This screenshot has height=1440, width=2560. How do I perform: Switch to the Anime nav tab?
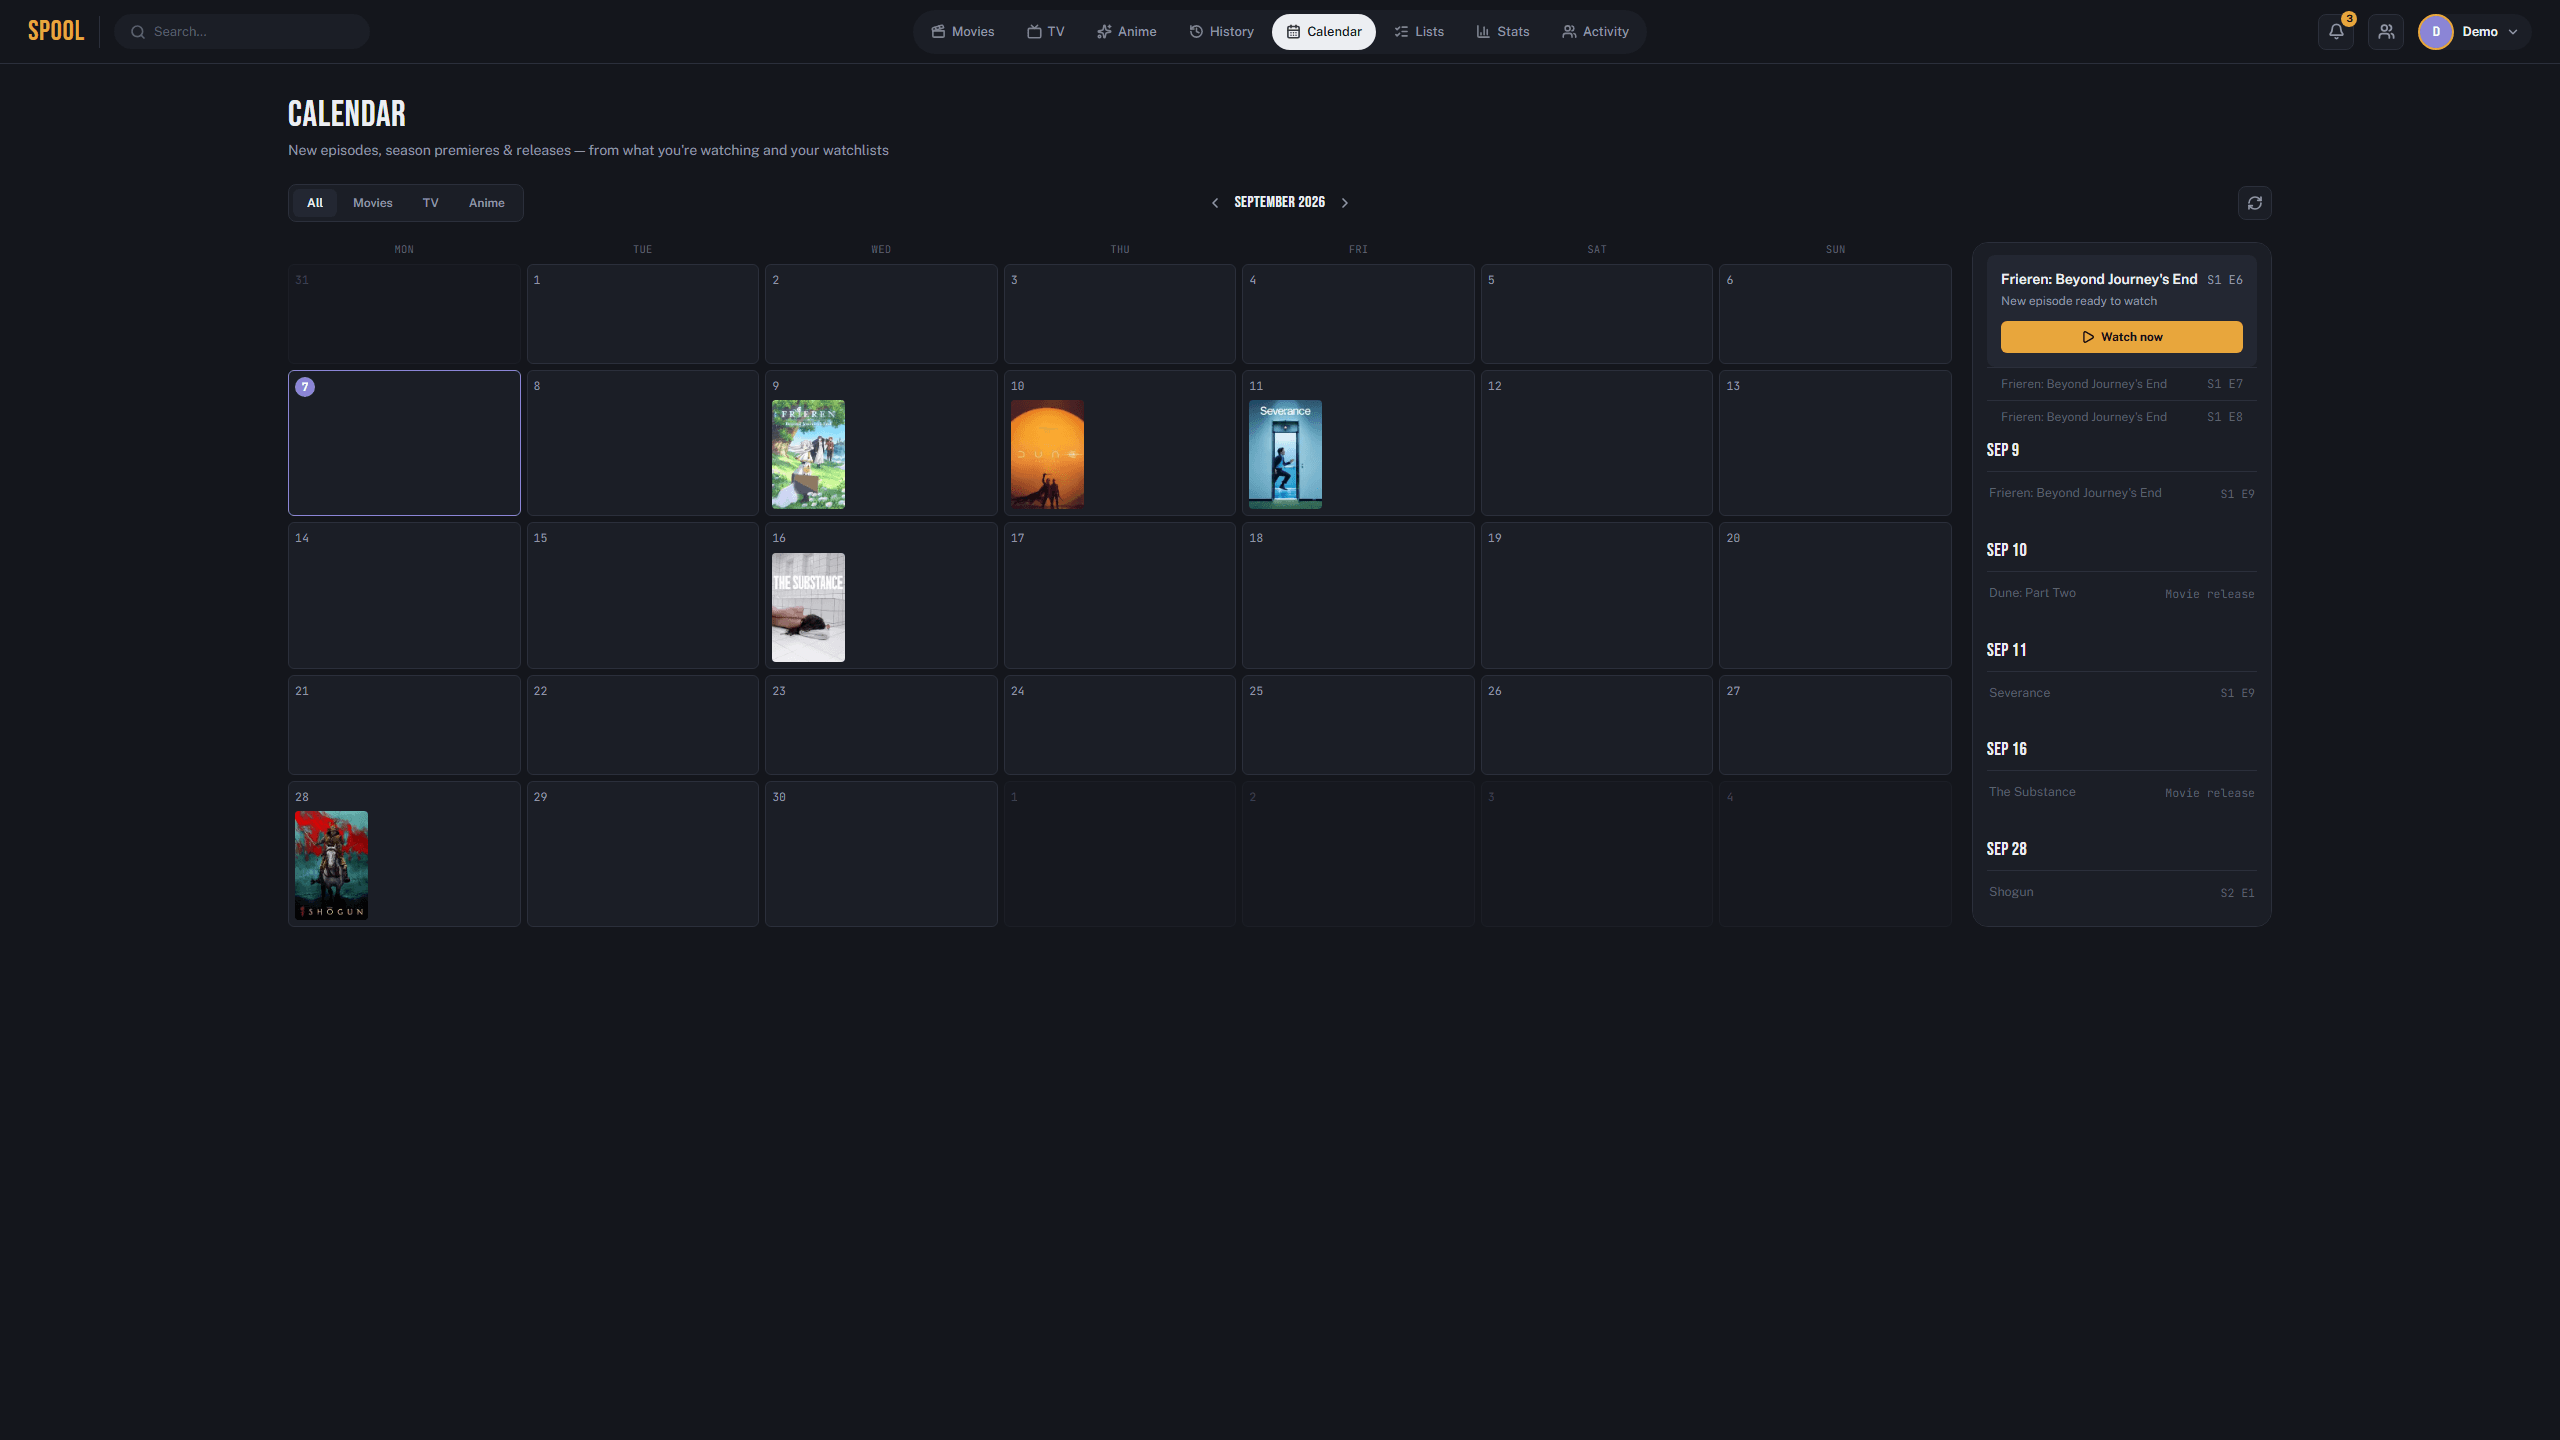[1127, 32]
